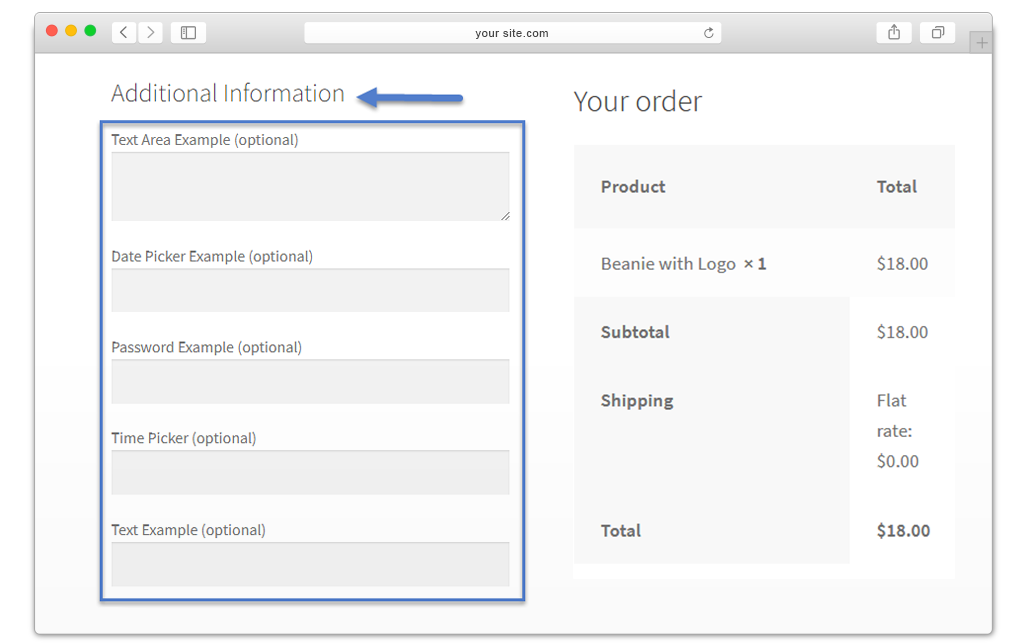Click the Beanie with Logo product name
1024x643 pixels.
668,264
